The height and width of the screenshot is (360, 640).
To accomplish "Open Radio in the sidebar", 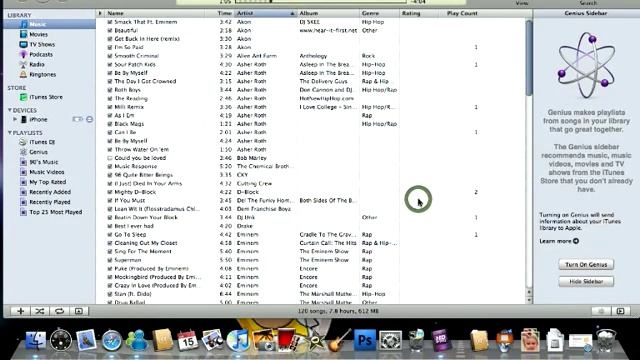I will click(37, 64).
